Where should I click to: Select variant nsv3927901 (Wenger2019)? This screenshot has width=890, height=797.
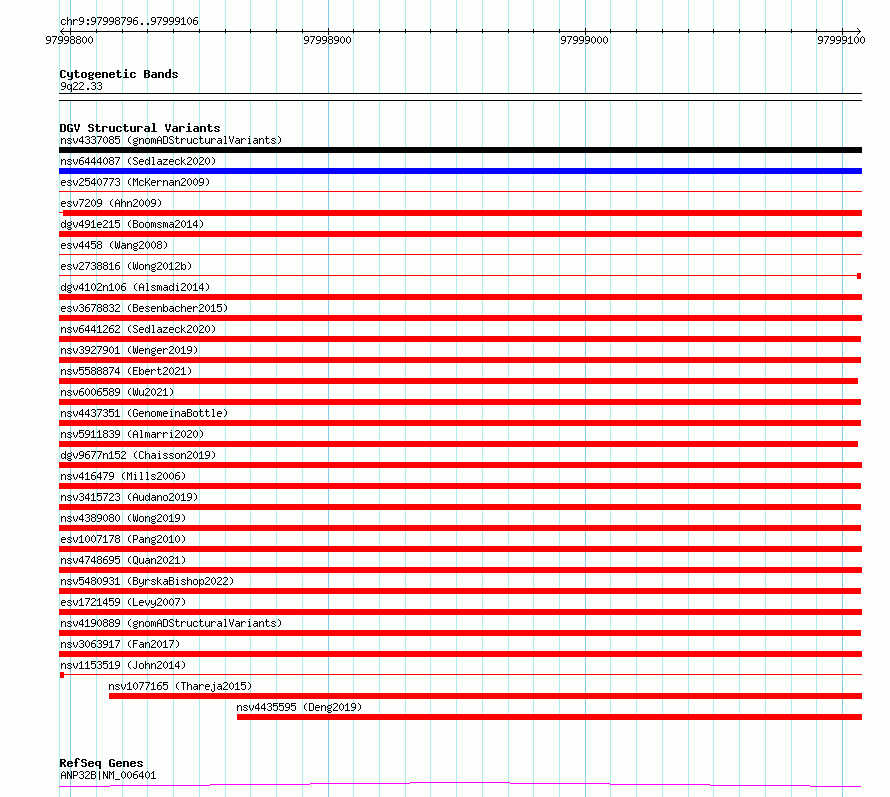(129, 350)
